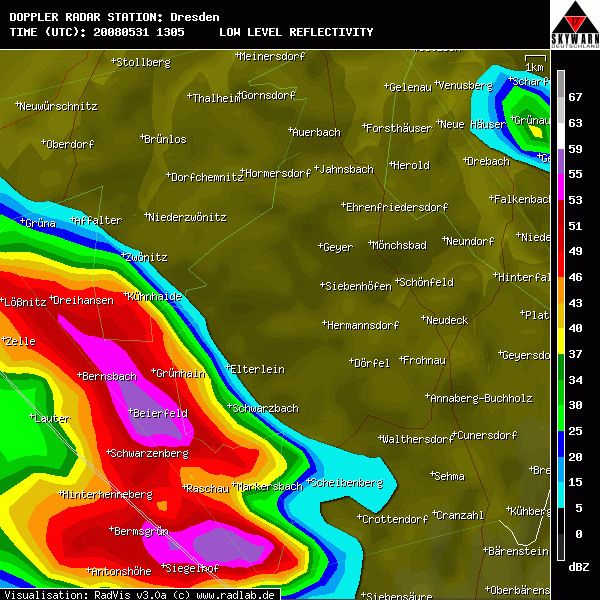Click the Stollberg town label

tap(141, 62)
